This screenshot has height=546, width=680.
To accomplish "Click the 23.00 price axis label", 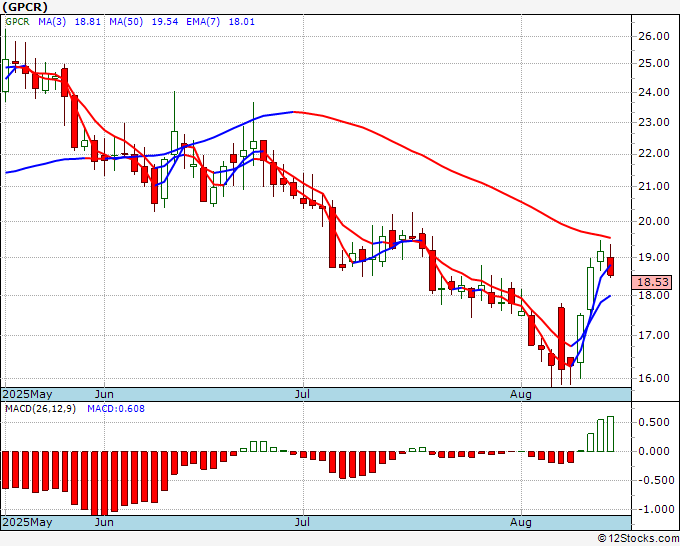I will [654, 122].
